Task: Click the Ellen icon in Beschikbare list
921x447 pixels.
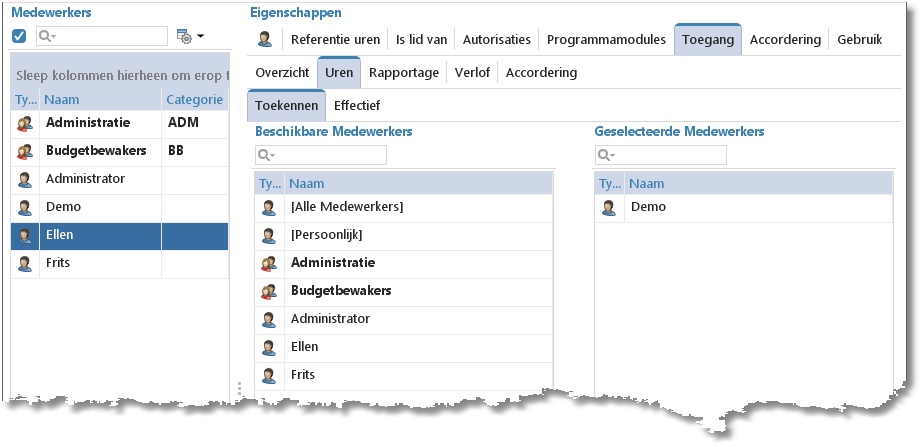Action: tap(269, 348)
